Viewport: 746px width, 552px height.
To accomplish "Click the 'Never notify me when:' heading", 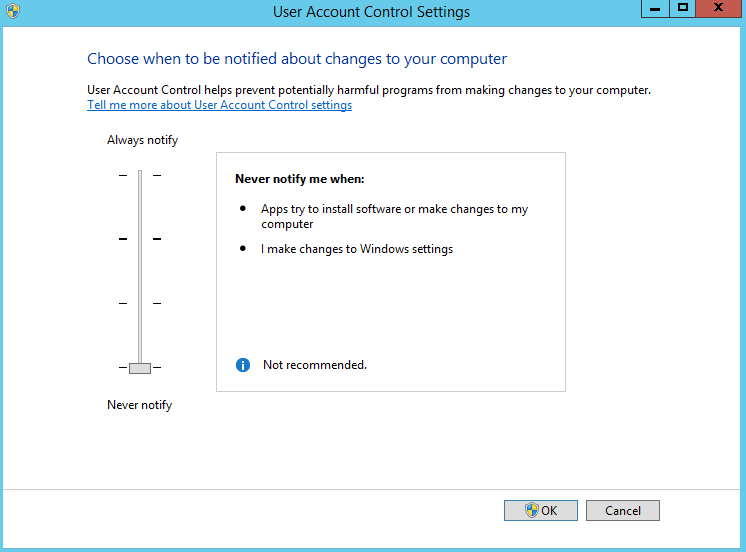I will (x=300, y=179).
